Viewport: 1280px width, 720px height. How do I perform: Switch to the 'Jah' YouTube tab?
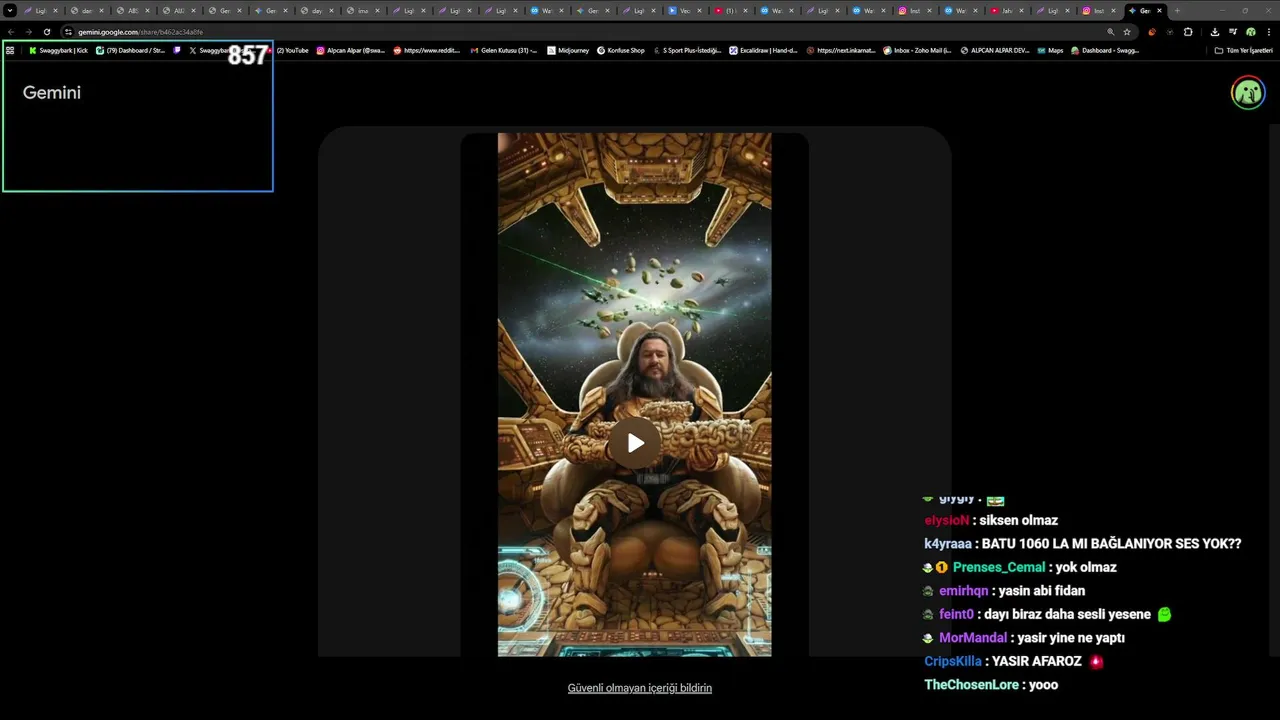coord(1006,11)
